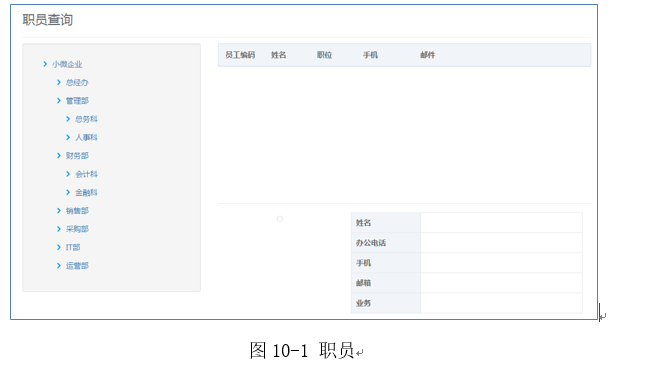
Task: Click chevron icon beside 销售部
Action: coord(58,211)
